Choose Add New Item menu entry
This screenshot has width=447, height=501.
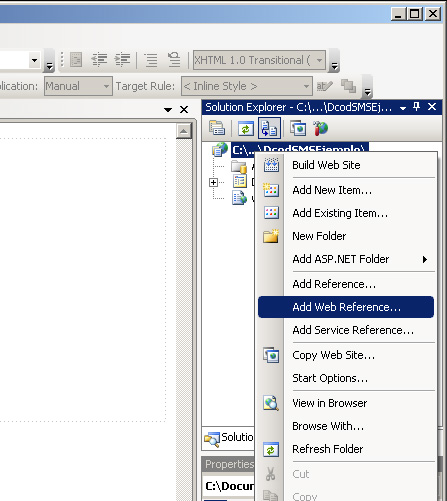(x=346, y=190)
